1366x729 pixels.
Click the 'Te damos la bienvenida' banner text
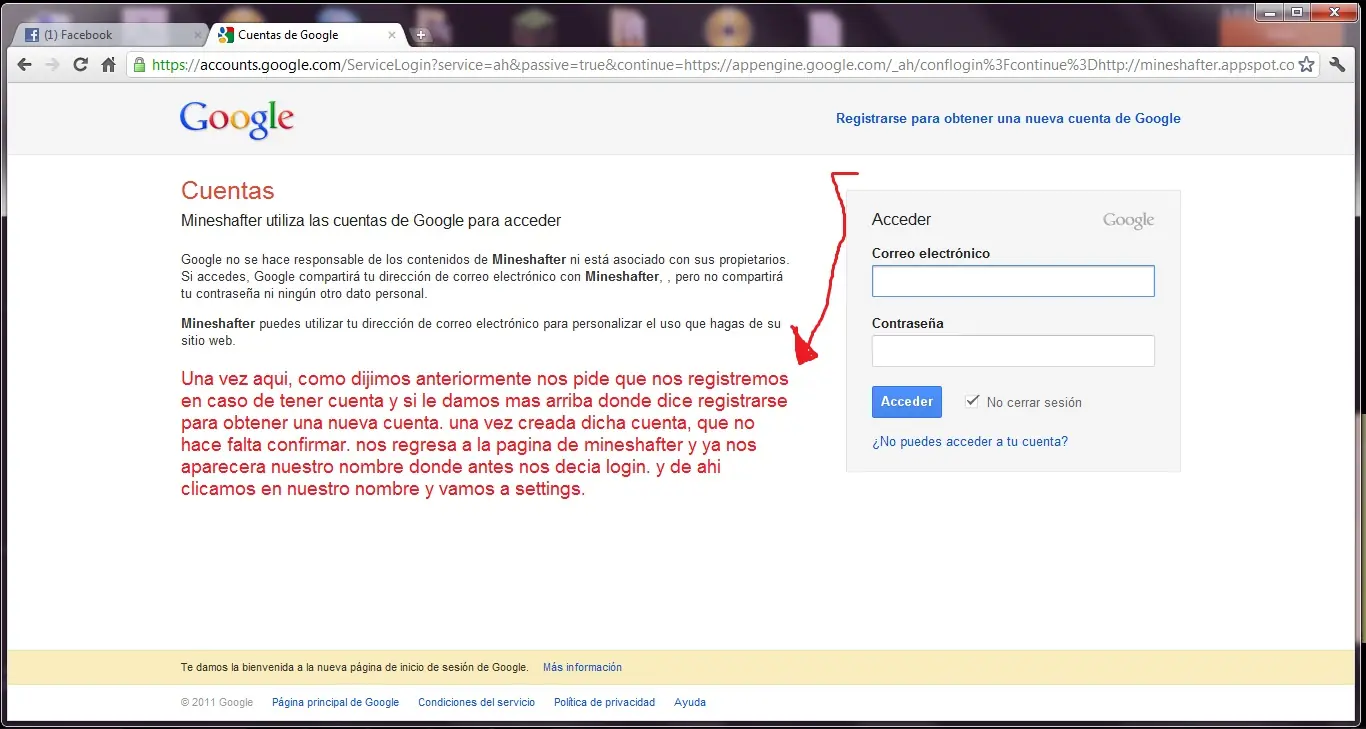point(354,667)
